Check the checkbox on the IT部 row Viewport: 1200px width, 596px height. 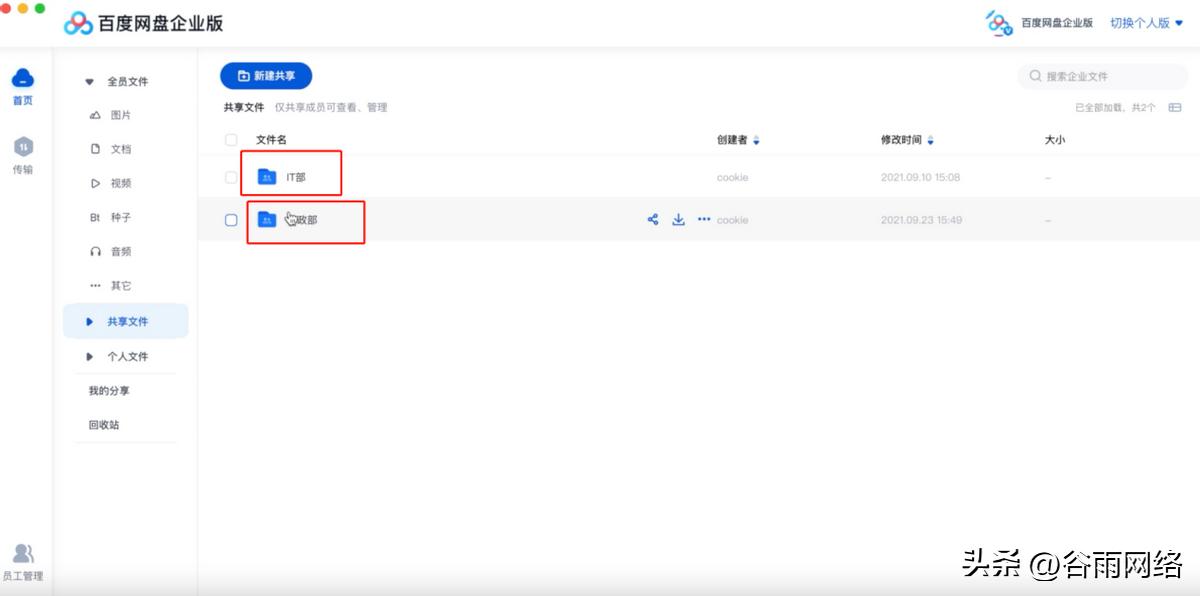(229, 176)
